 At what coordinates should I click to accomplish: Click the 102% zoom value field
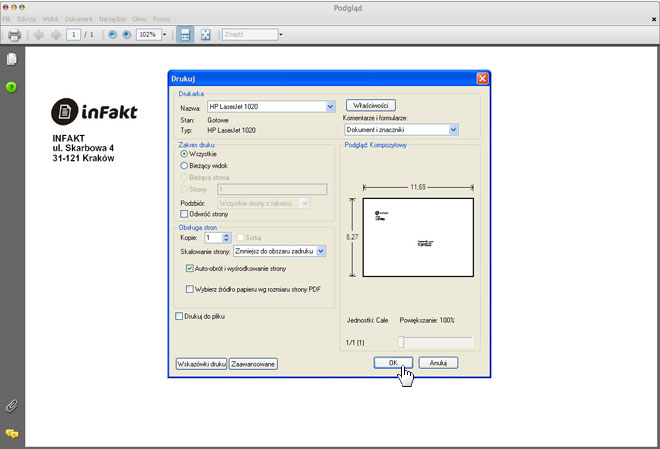click(149, 35)
